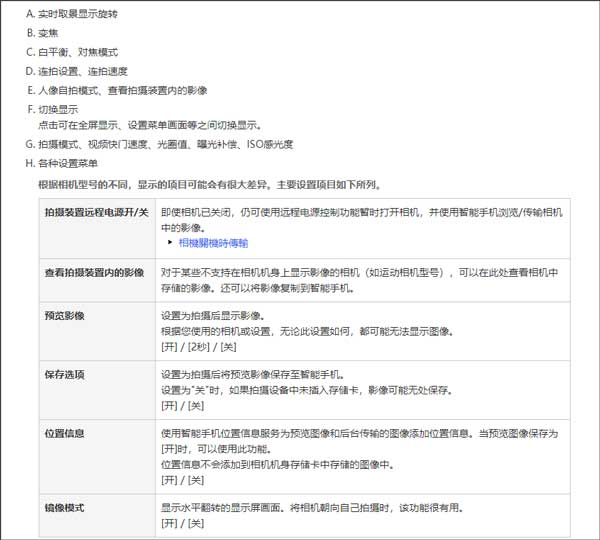The width and height of the screenshot is (600, 540).
Task: Click the [开] / [2秒] / [关] options text
Action: [x=198, y=345]
